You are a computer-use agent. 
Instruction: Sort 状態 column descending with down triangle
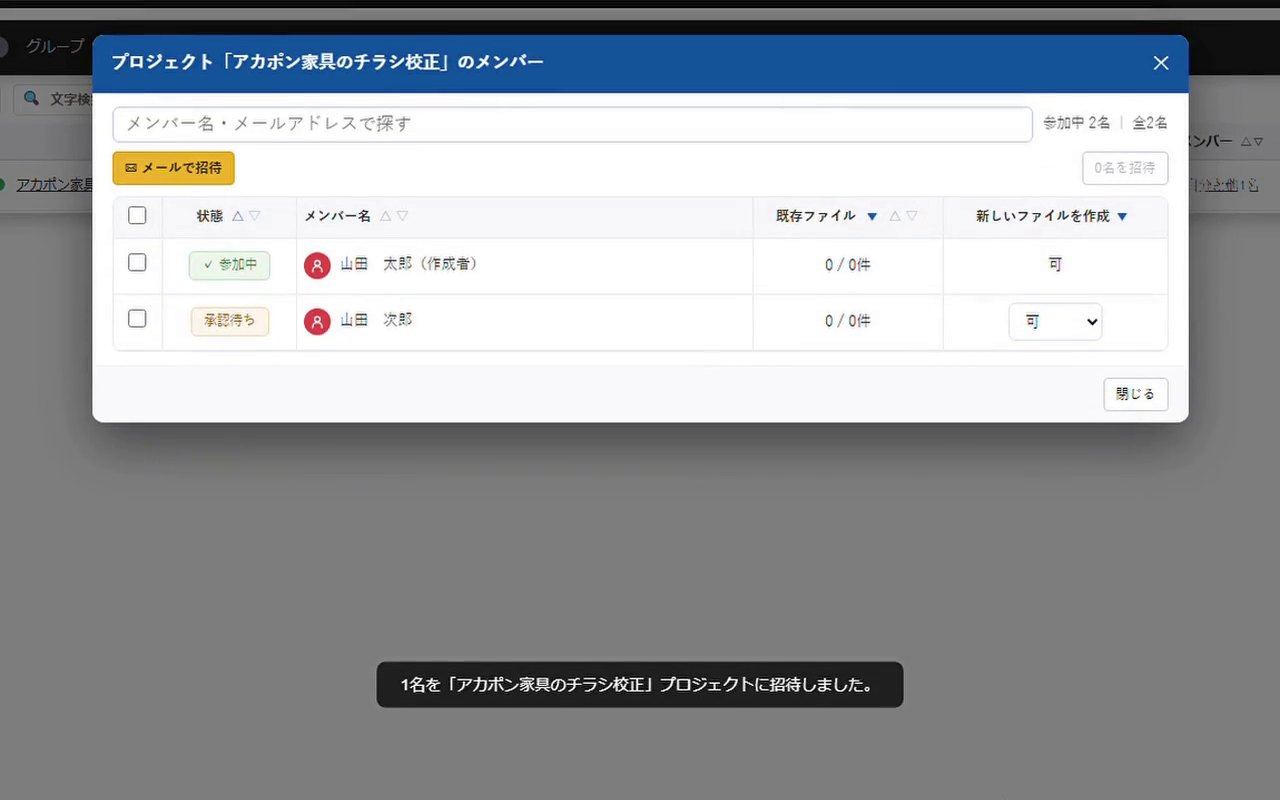tap(254, 216)
